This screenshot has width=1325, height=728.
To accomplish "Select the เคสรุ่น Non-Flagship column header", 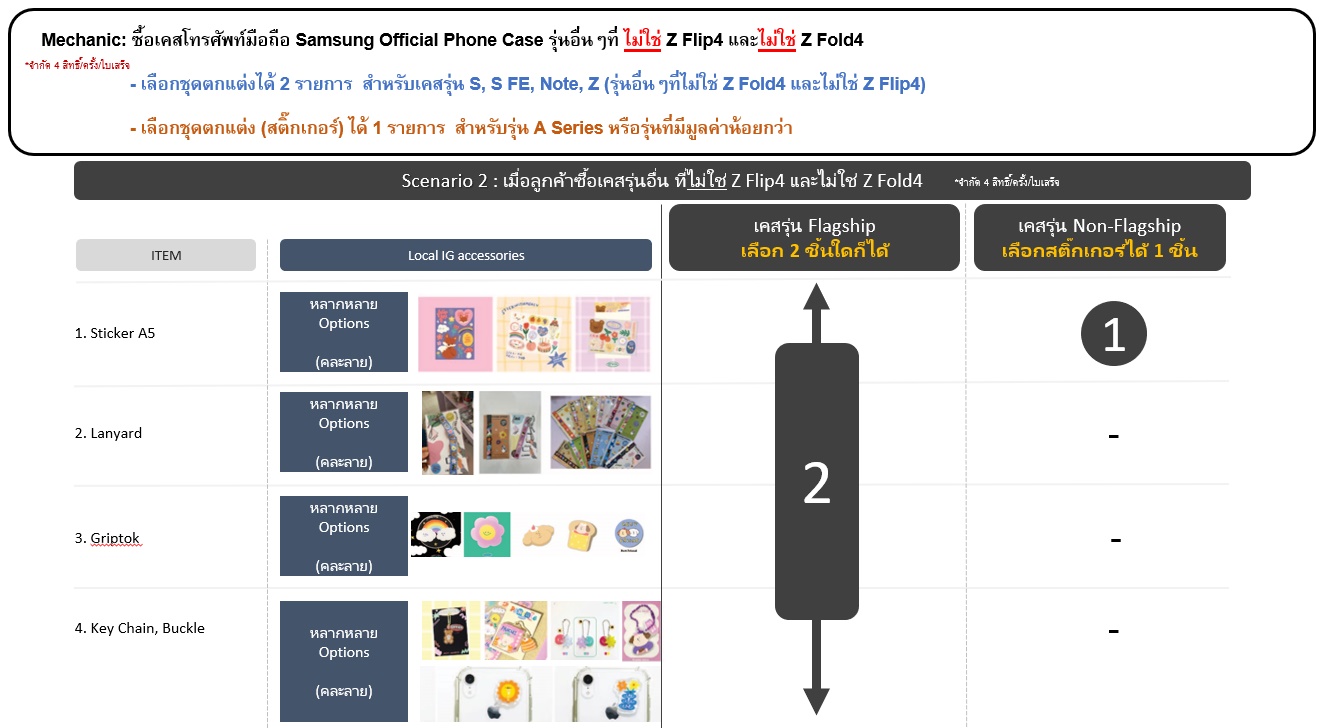I will 1099,238.
